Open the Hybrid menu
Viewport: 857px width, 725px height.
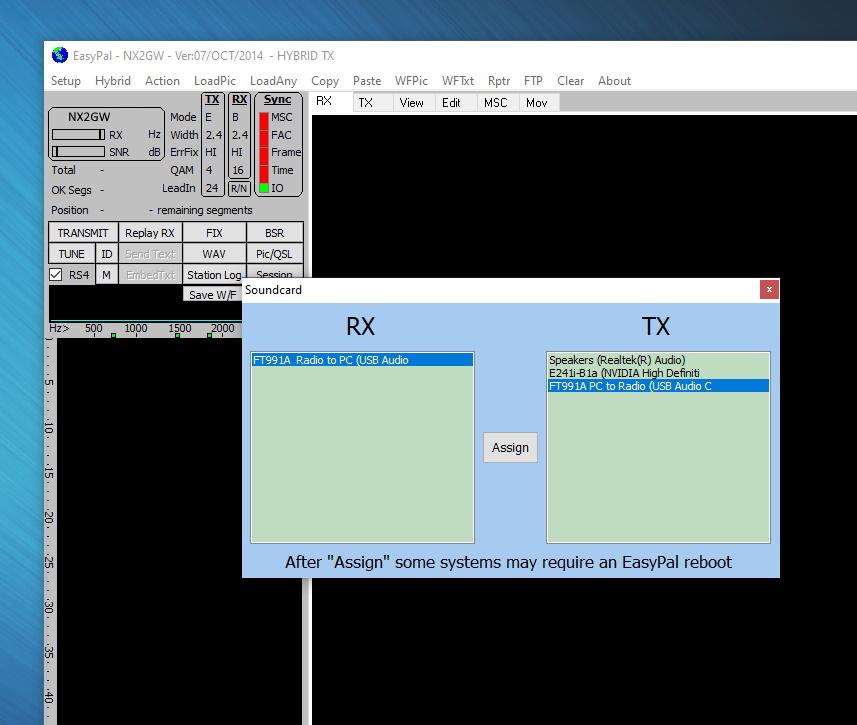pyautogui.click(x=113, y=81)
